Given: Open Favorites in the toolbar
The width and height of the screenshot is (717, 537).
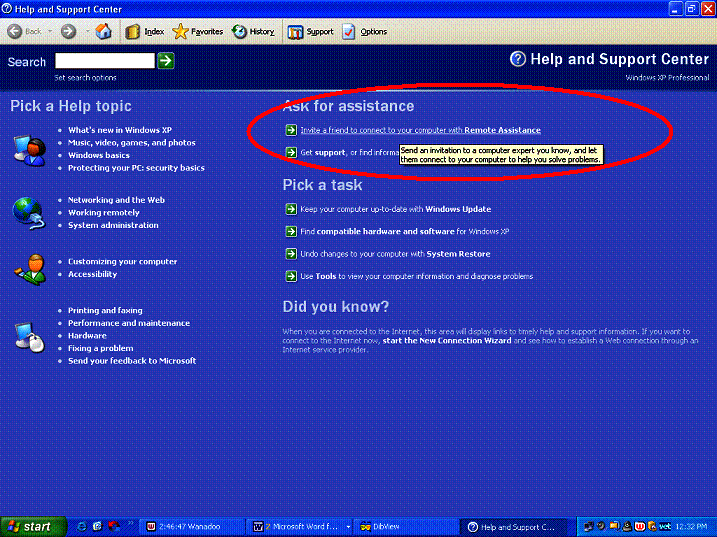Looking at the screenshot, I should [198, 31].
